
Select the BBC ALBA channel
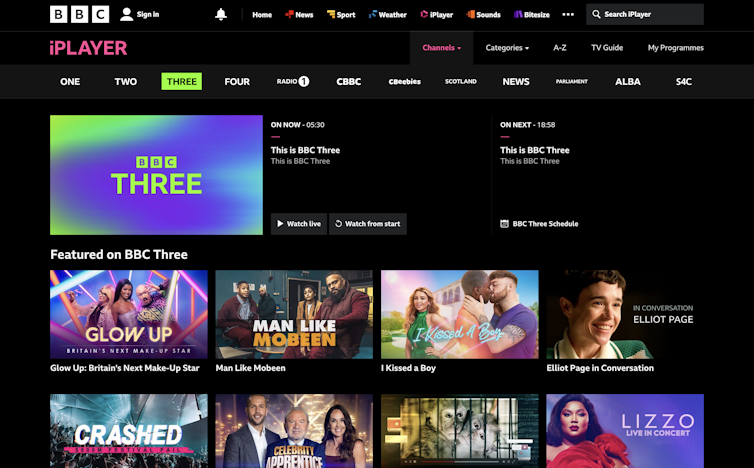[628, 81]
